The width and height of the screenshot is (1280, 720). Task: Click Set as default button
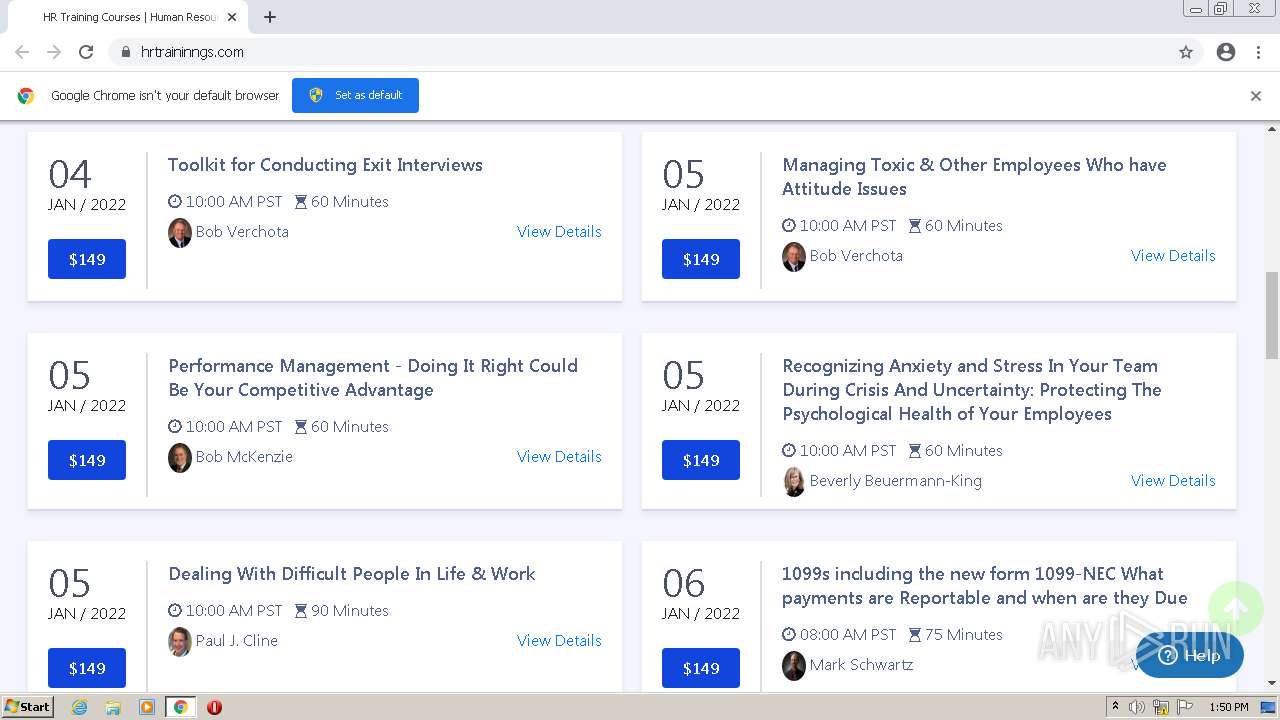[x=355, y=95]
